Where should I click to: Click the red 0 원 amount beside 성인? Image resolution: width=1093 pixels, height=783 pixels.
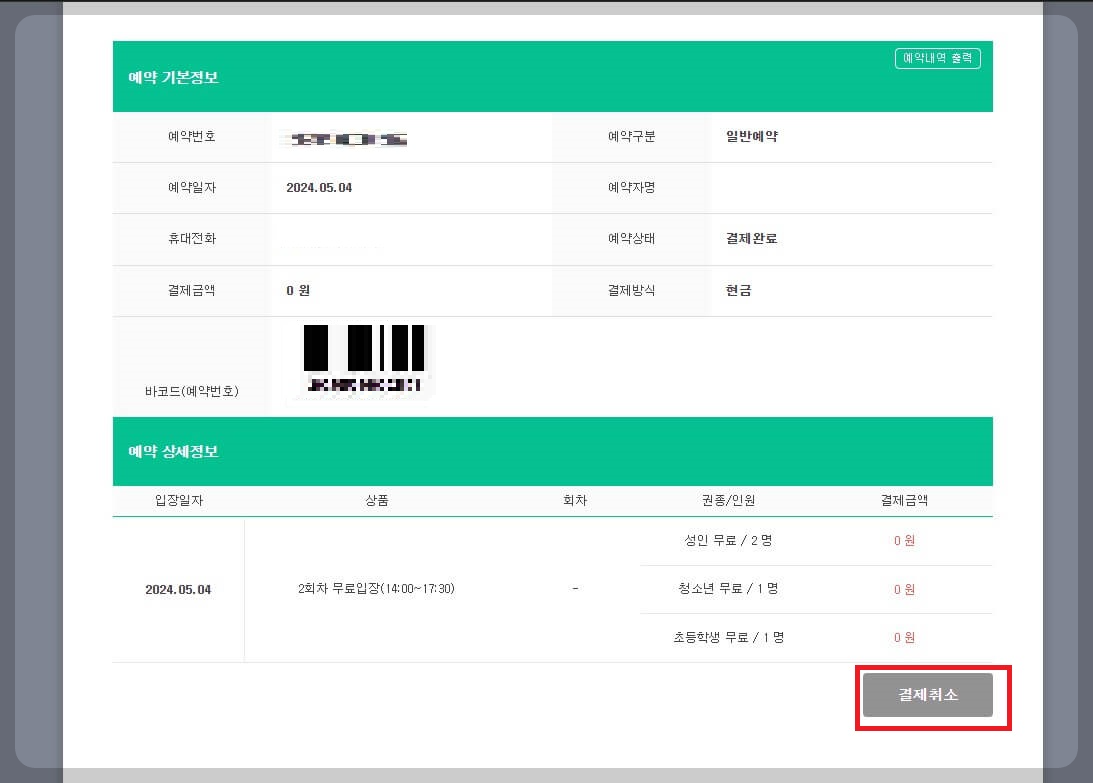[904, 540]
